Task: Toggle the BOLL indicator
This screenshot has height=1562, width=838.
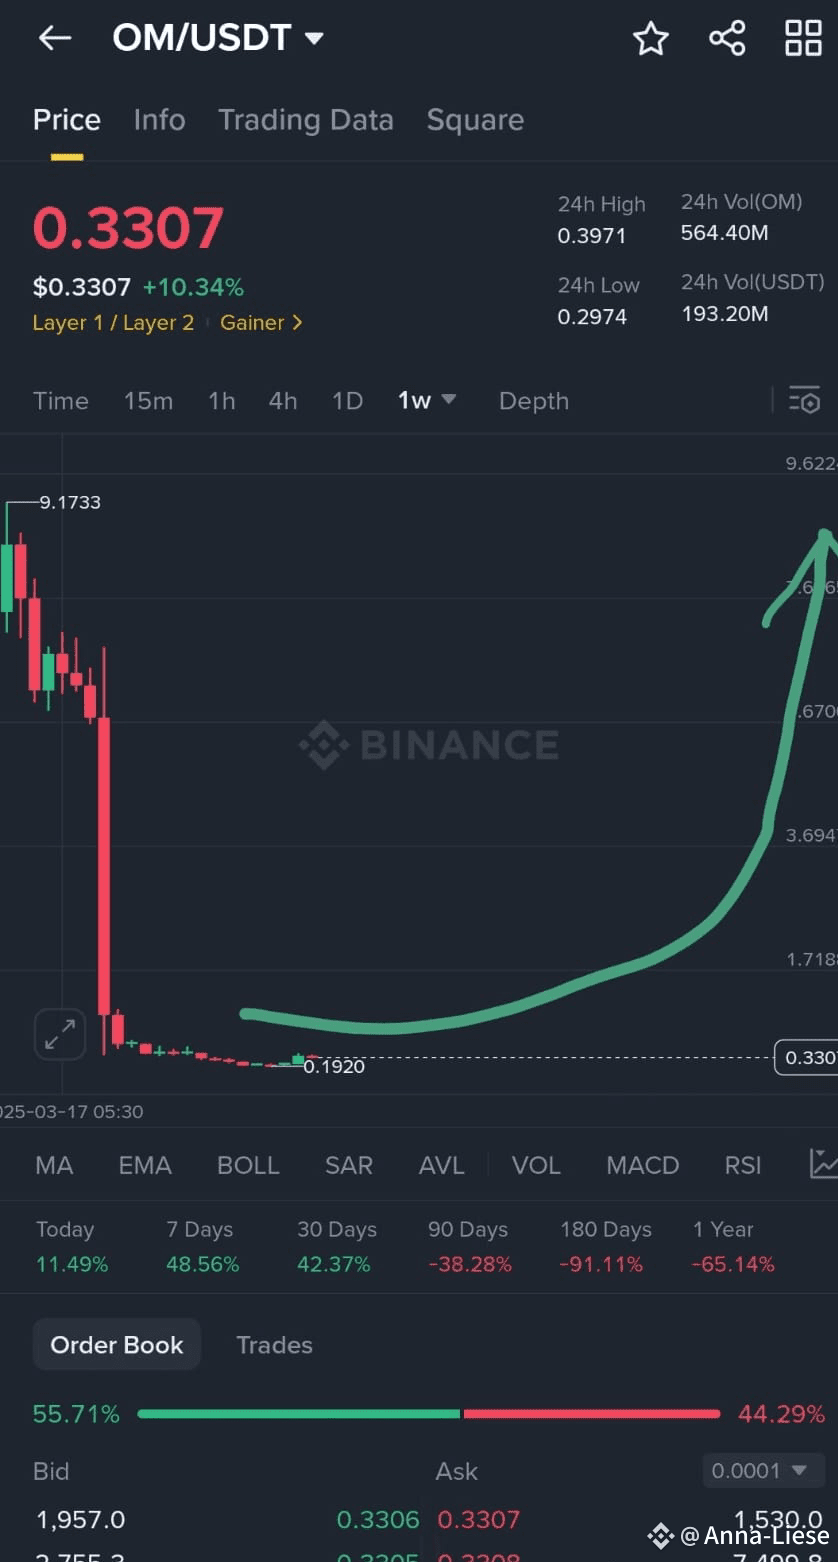Action: tap(248, 1165)
